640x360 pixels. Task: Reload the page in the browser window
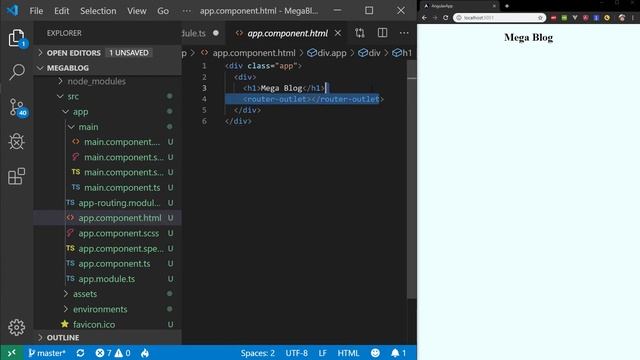click(445, 18)
